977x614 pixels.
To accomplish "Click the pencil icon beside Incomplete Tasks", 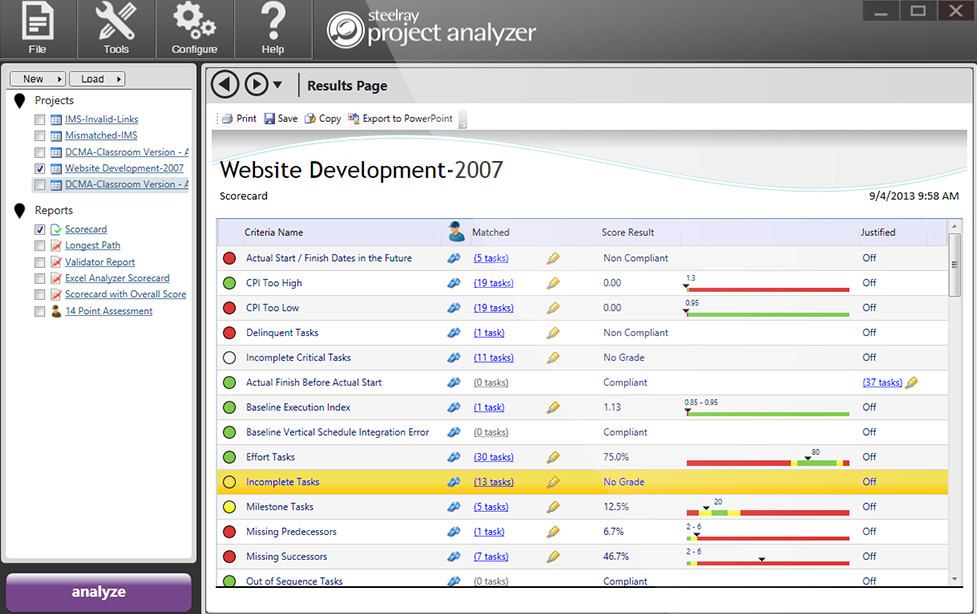I will click(x=552, y=481).
